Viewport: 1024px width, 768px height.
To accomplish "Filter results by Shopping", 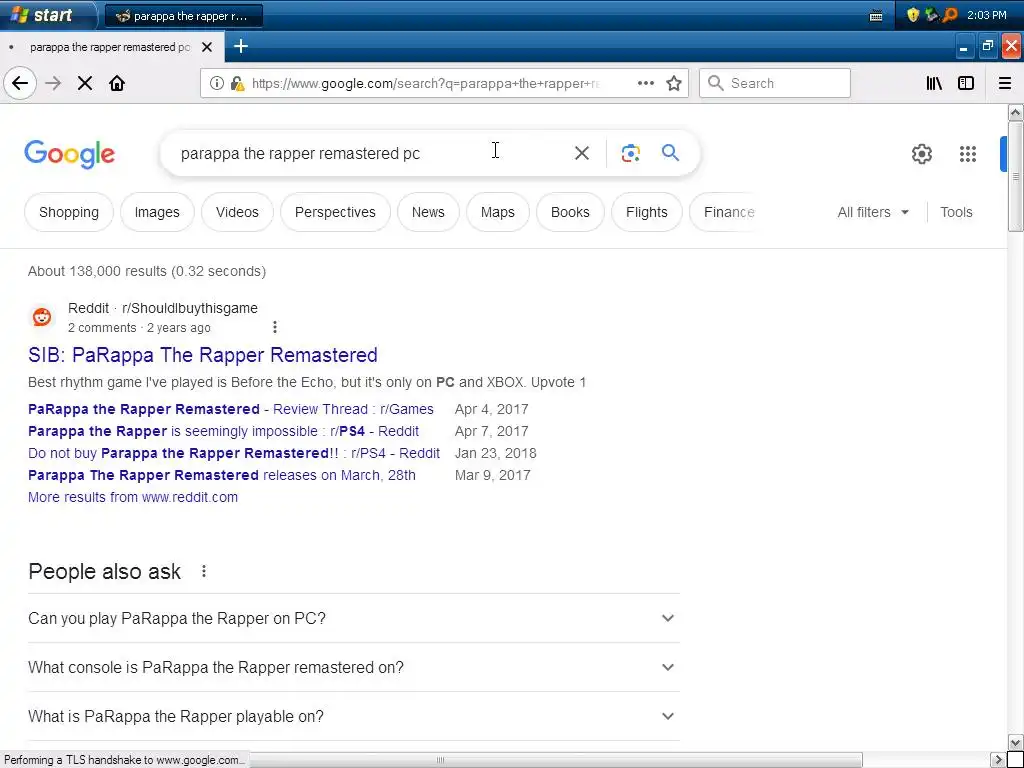I will pyautogui.click(x=69, y=212).
